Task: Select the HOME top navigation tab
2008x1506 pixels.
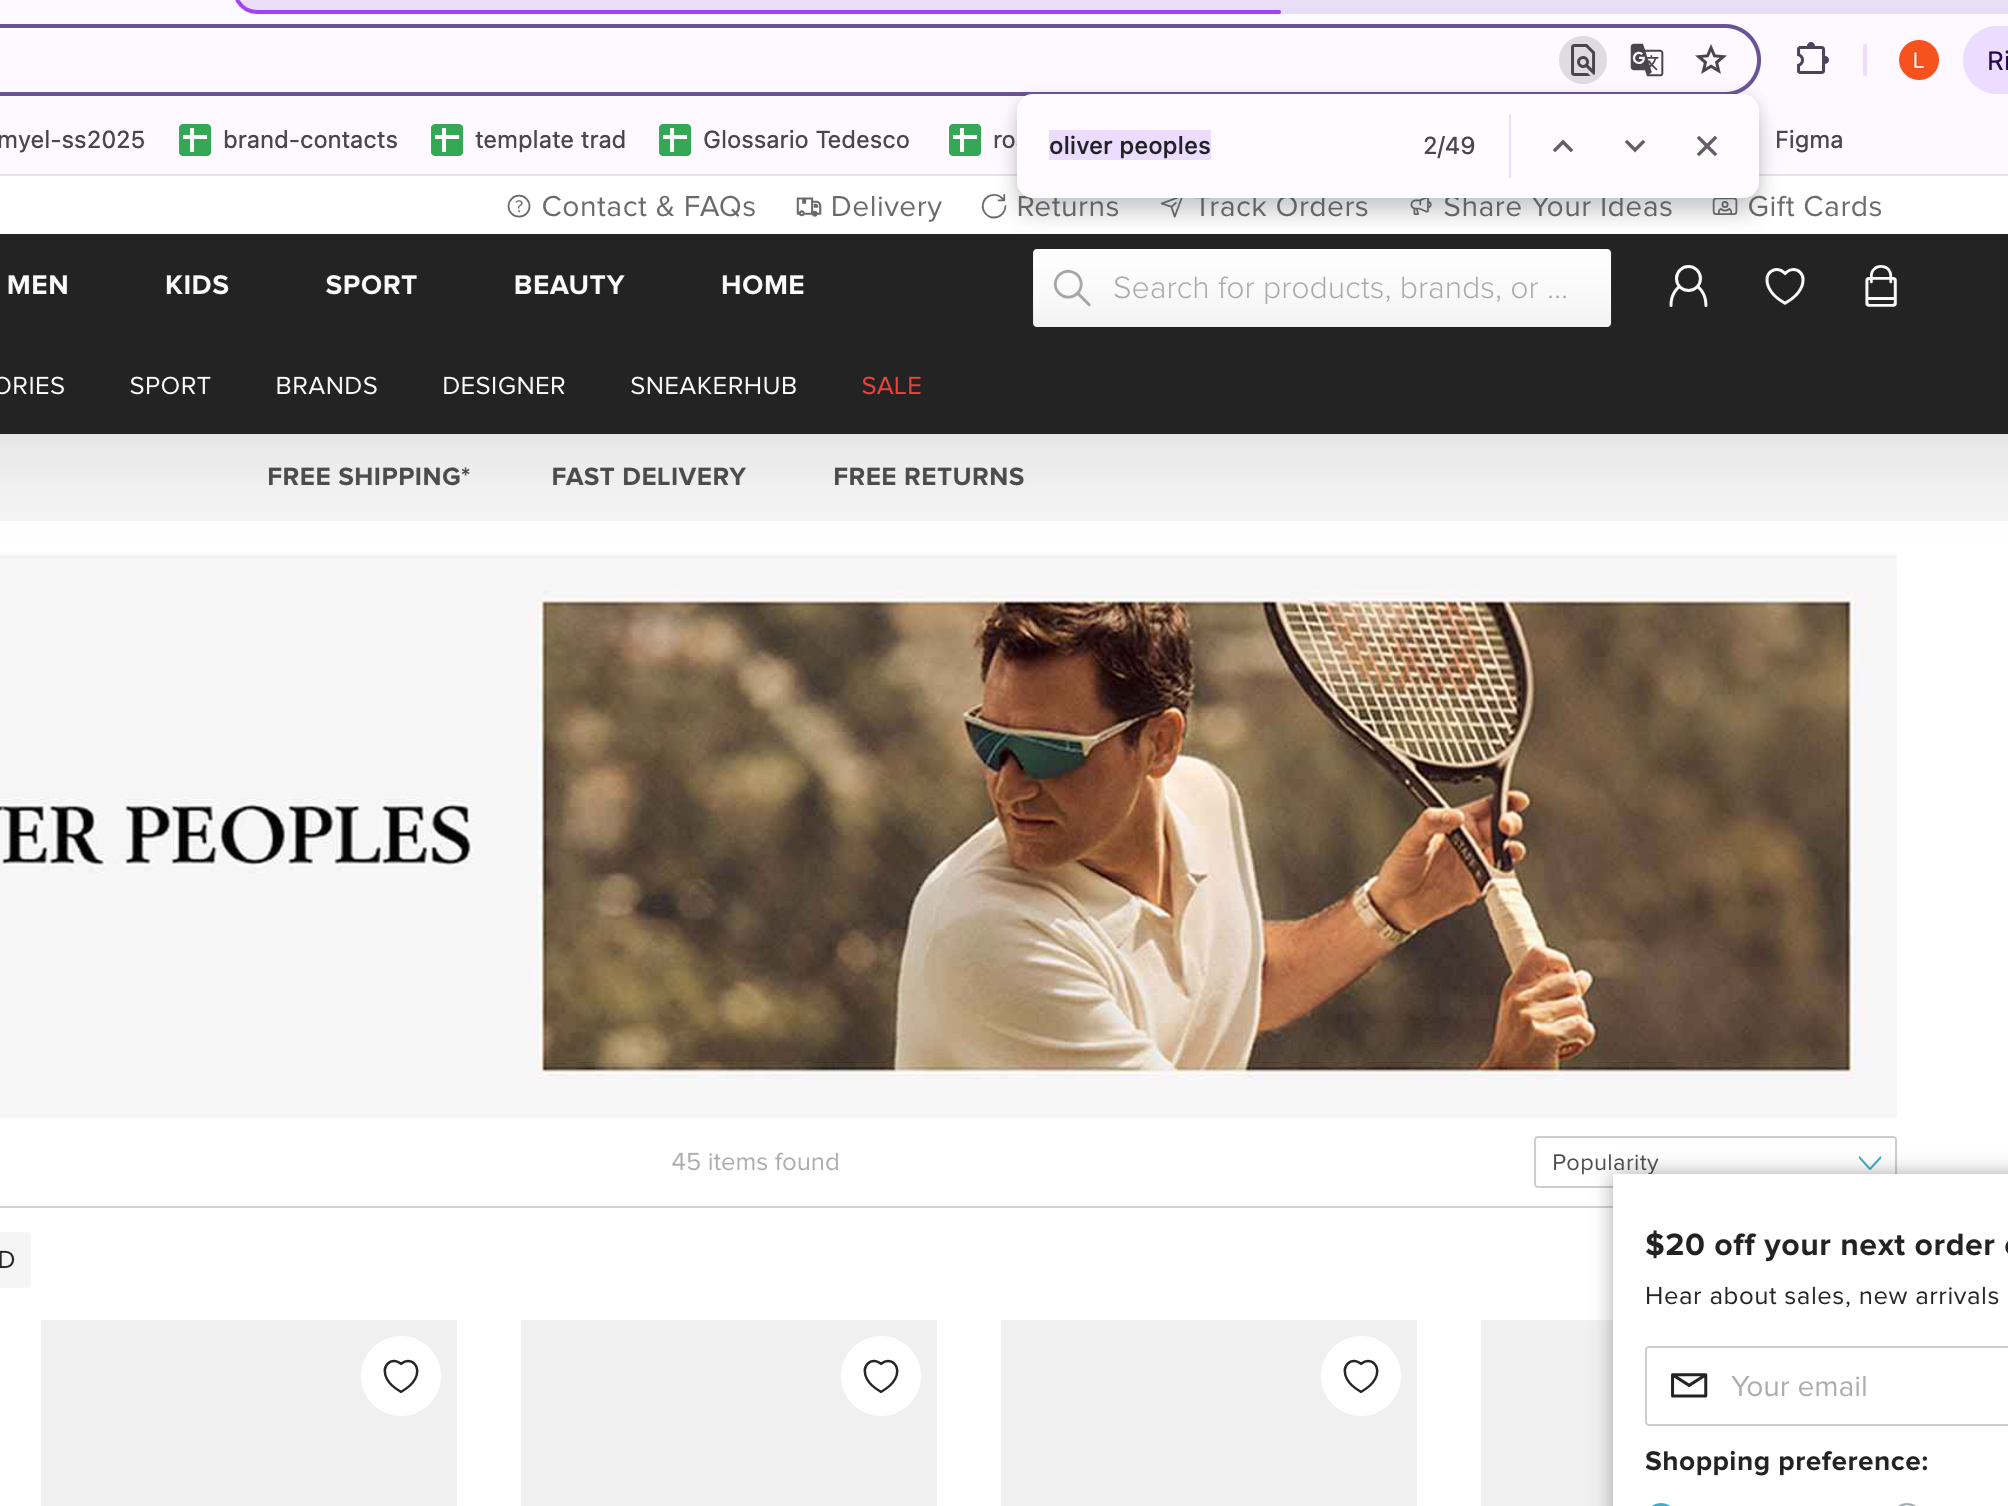Action: (x=763, y=285)
